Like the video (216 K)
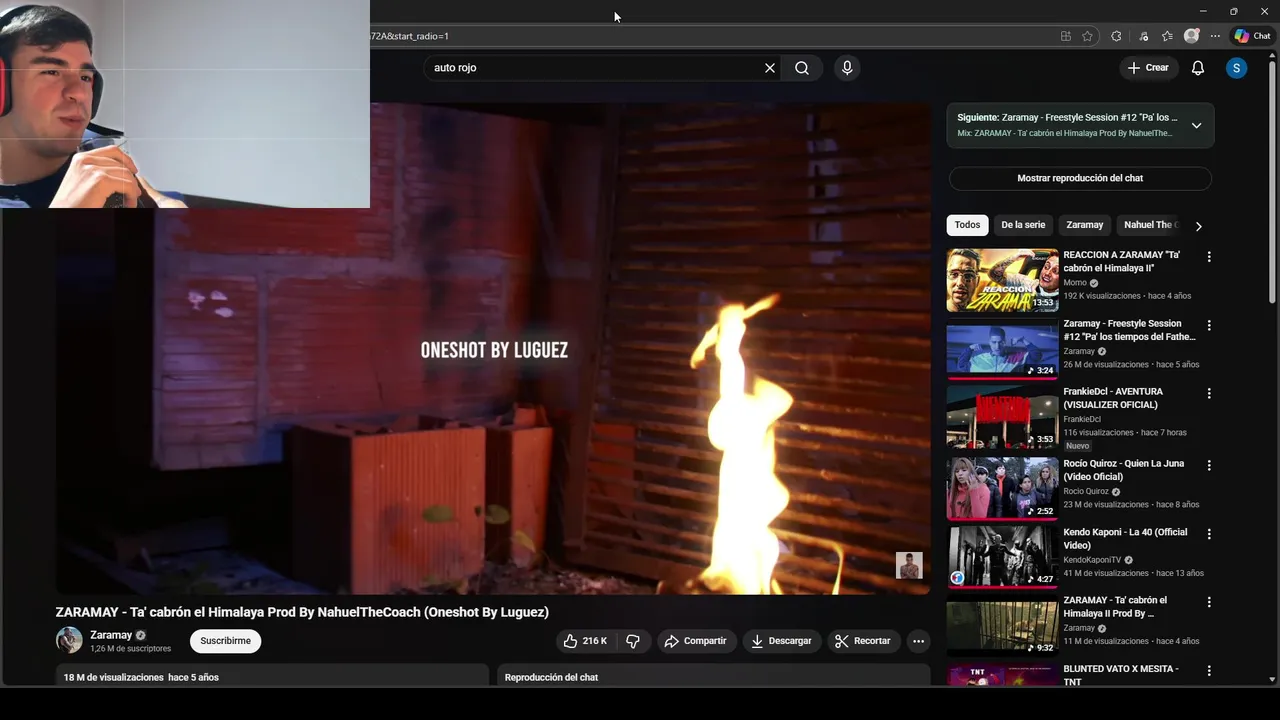This screenshot has width=1280, height=720. [585, 641]
